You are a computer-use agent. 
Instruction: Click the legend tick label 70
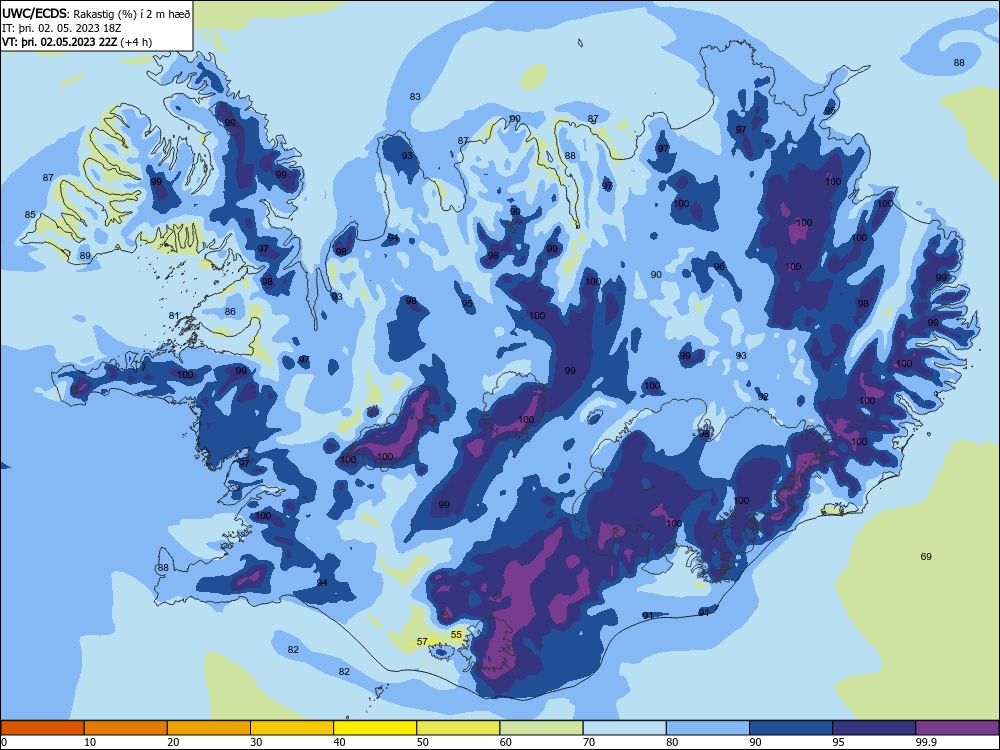pos(589,742)
